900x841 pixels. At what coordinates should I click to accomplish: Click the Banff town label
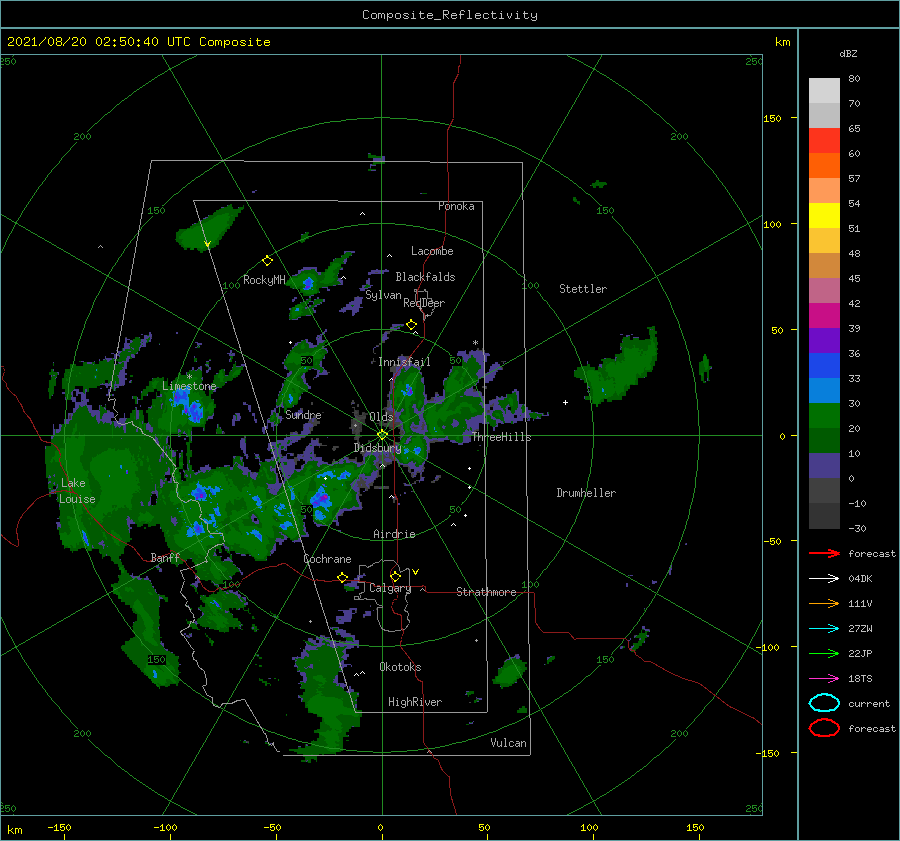click(165, 557)
